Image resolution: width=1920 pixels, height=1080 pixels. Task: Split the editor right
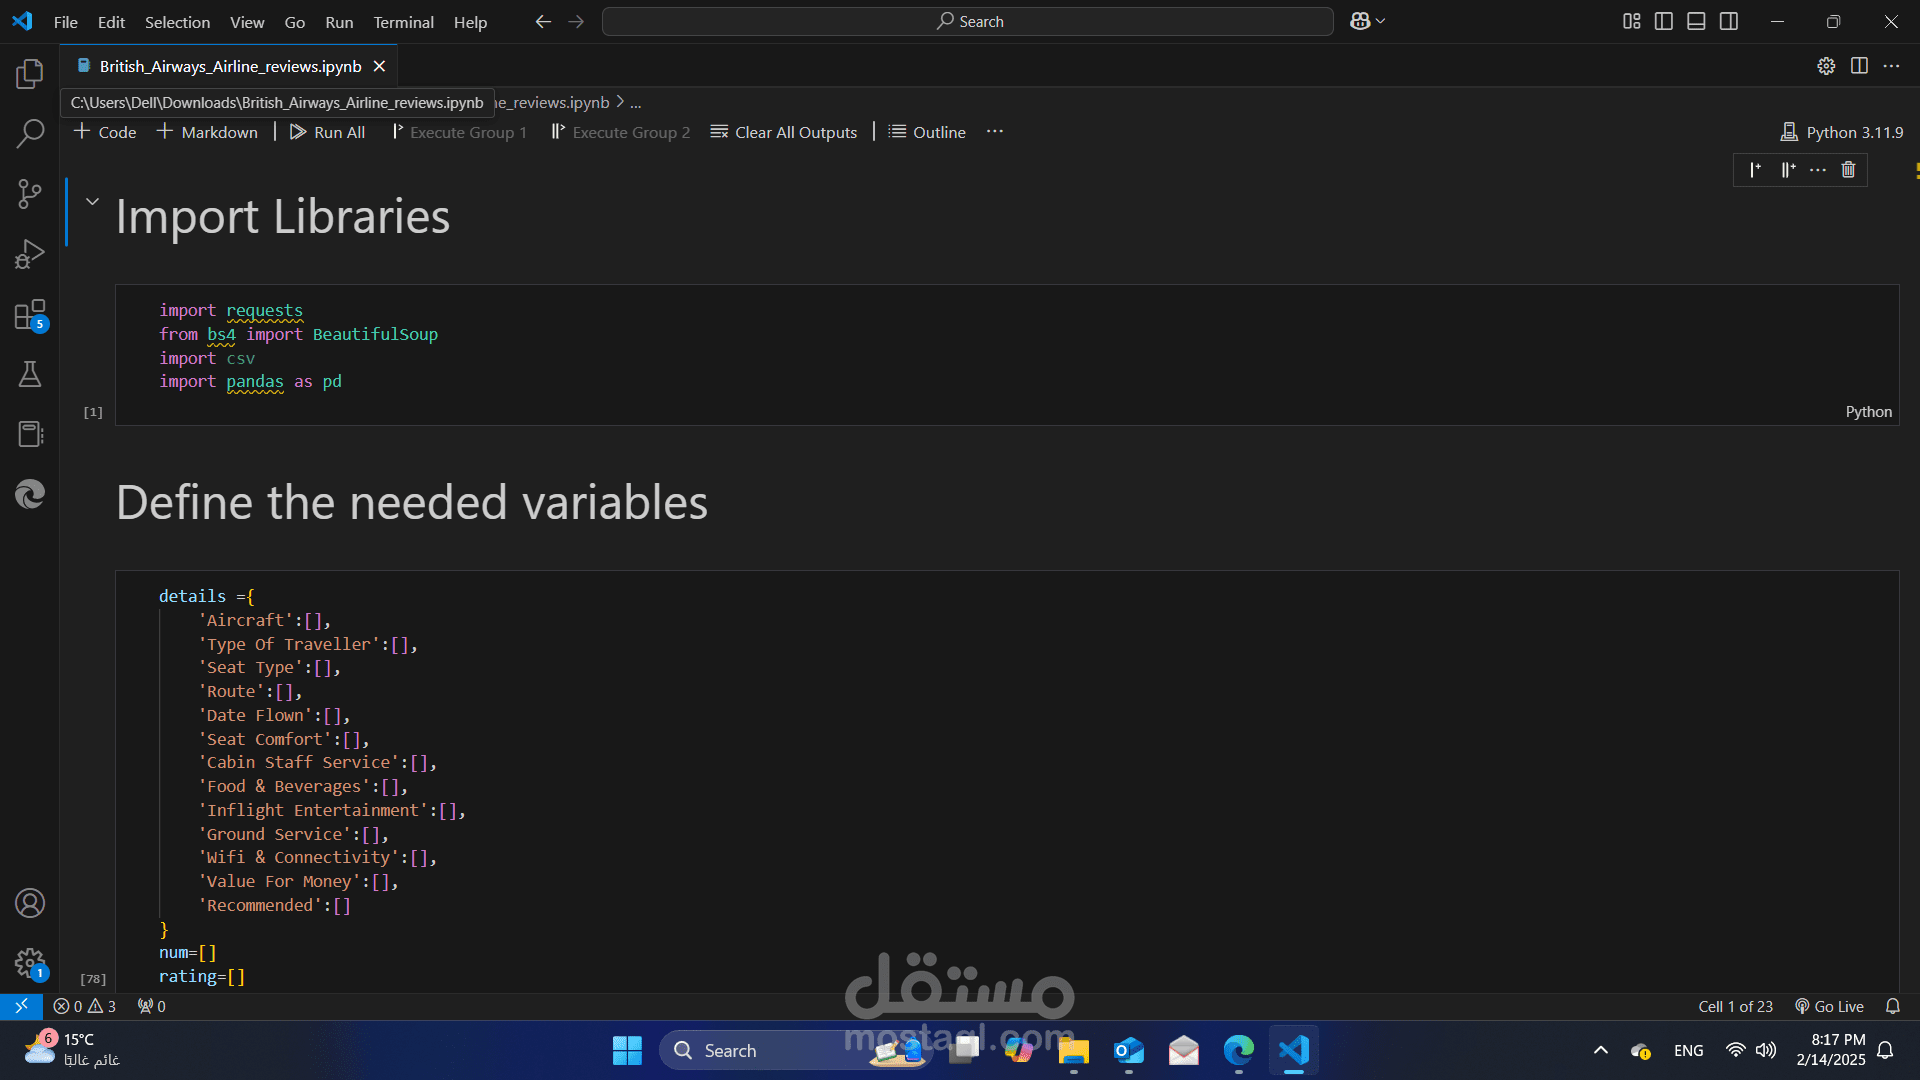coord(1859,66)
